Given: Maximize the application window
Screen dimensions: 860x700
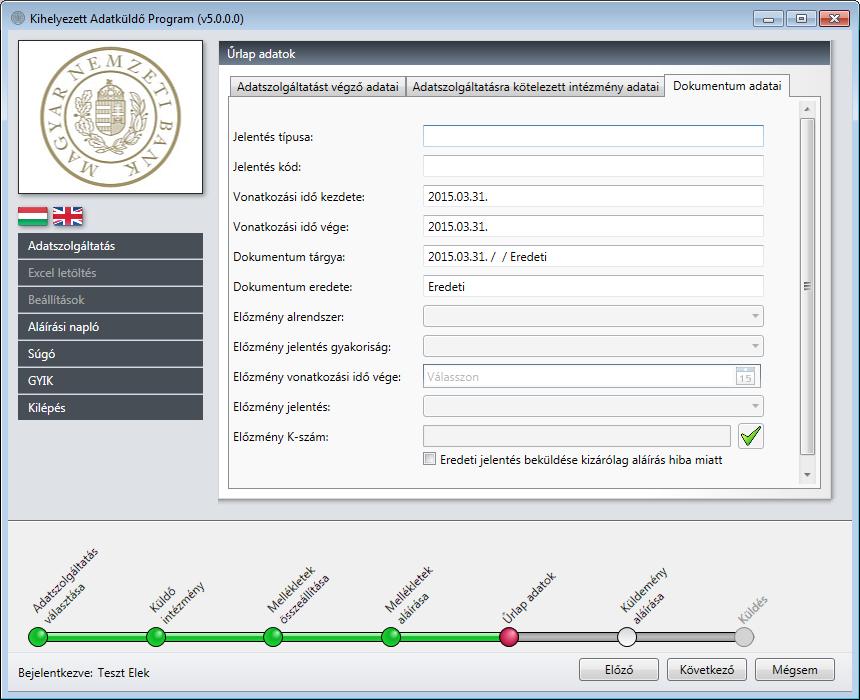Looking at the screenshot, I should tap(801, 19).
